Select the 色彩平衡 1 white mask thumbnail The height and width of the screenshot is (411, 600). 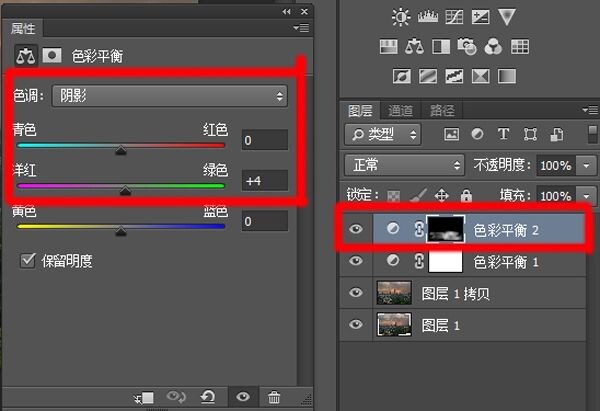[x=445, y=261]
